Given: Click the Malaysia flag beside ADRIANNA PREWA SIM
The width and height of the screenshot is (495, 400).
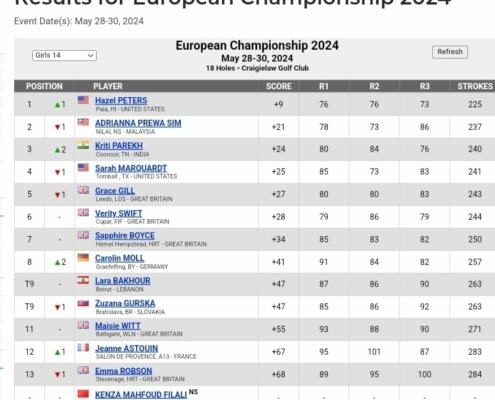Looking at the screenshot, I should (83, 122).
